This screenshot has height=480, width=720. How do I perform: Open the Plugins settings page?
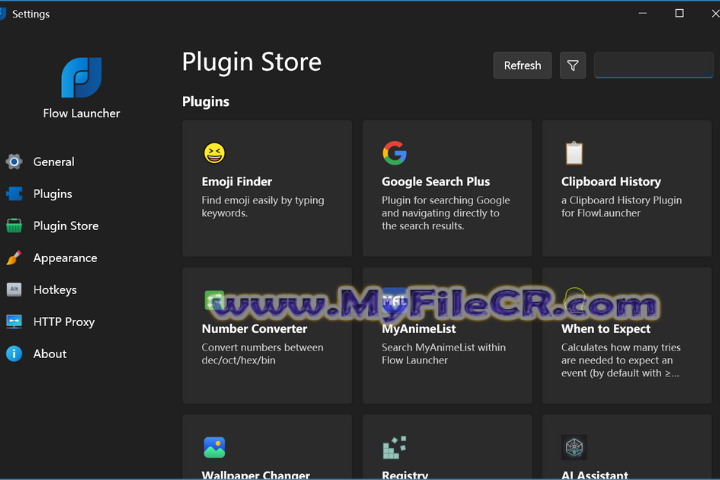point(53,194)
